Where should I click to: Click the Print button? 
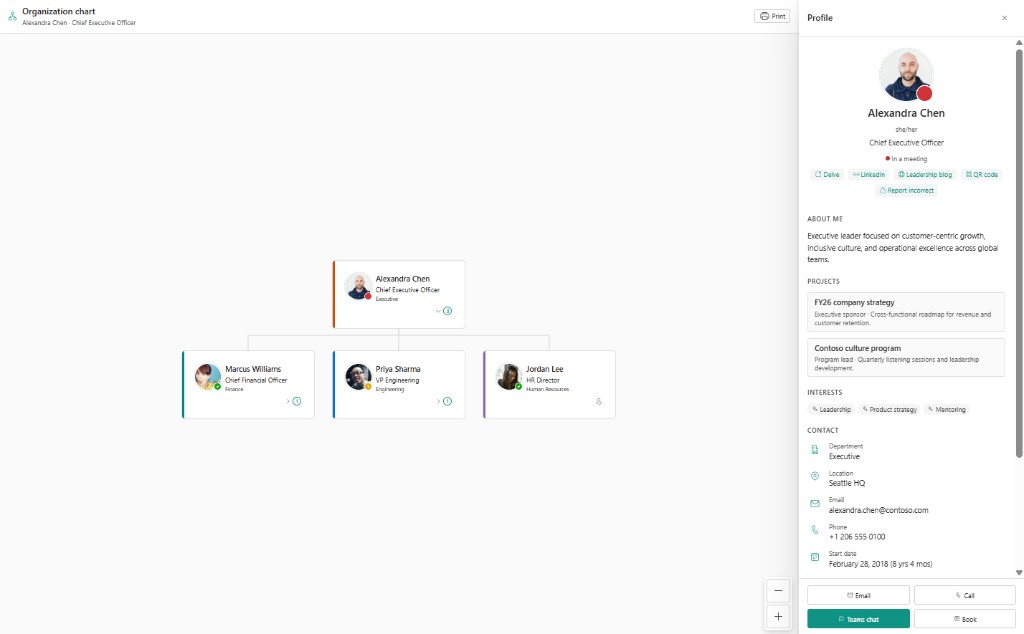pyautogui.click(x=772, y=16)
